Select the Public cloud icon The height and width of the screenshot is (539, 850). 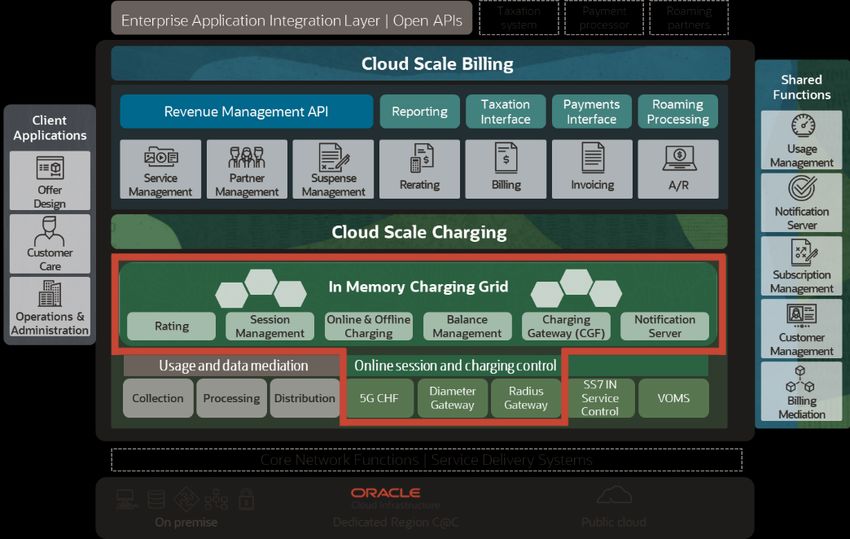(614, 495)
